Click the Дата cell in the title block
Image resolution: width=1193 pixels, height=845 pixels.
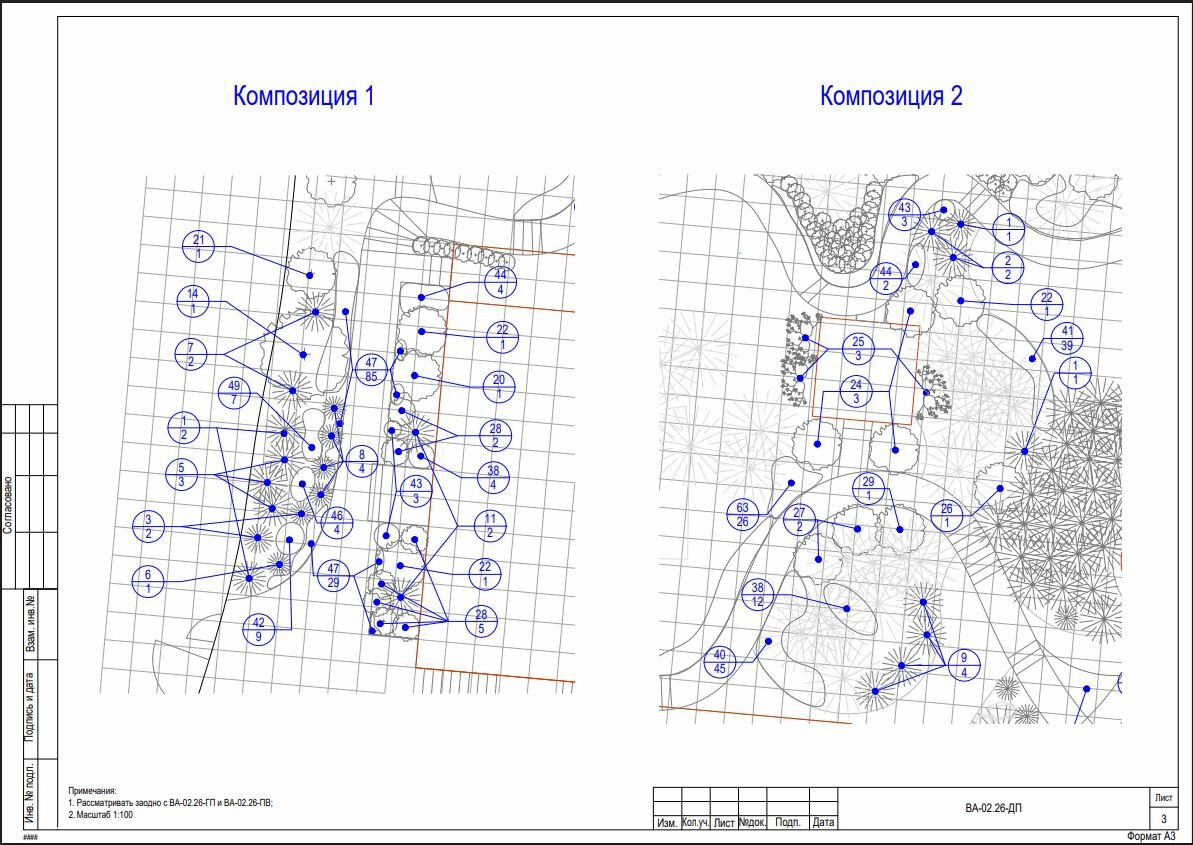tap(823, 822)
